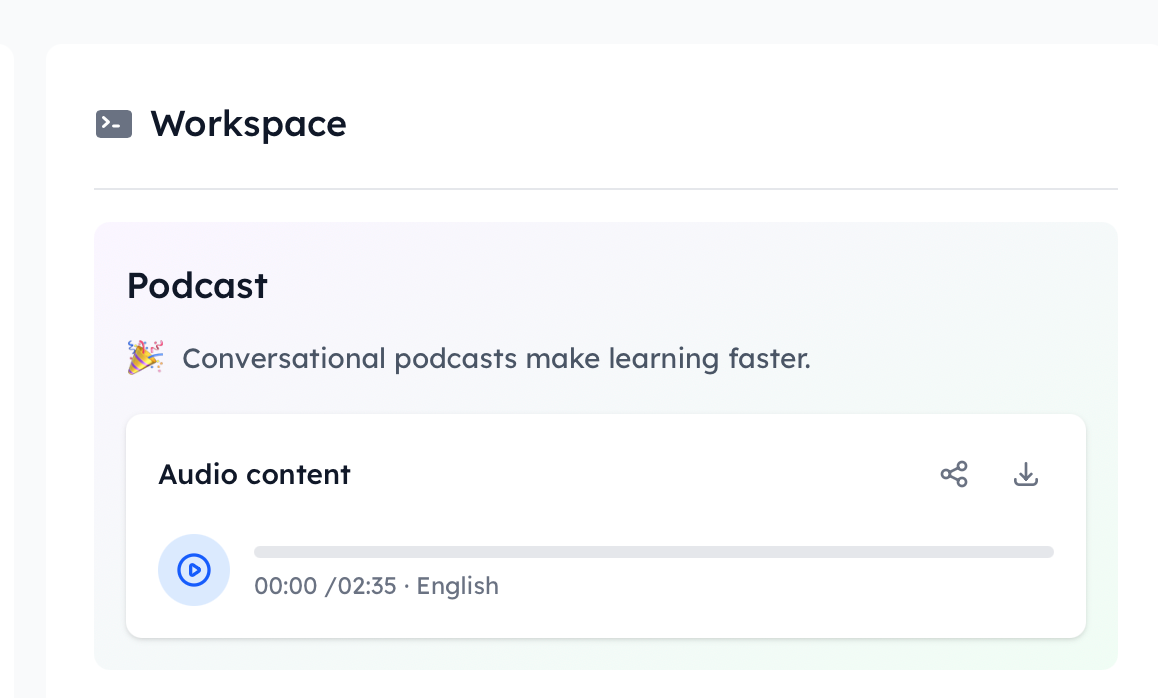
Task: Select the terminal icon beside Workspace
Action: click(113, 123)
